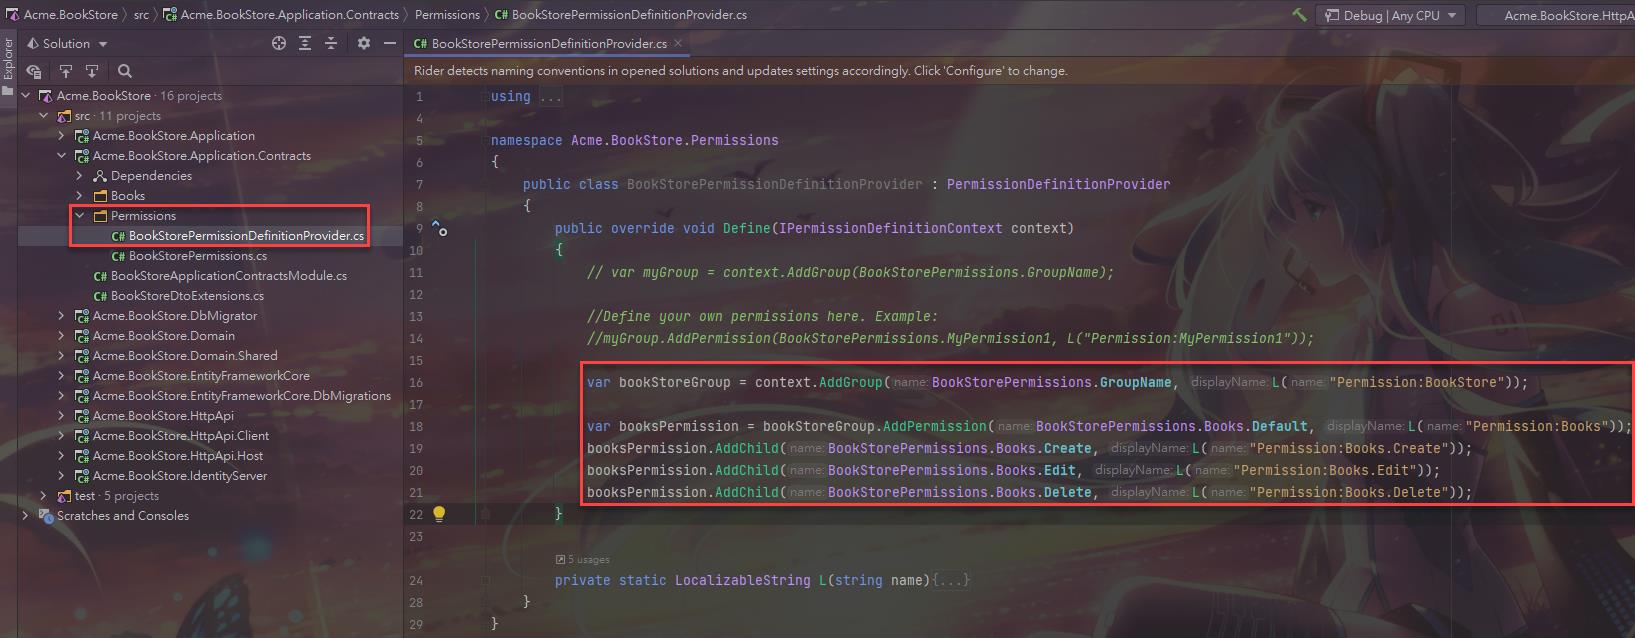Open Solution panel gear settings
1635x638 pixels.
[x=363, y=43]
